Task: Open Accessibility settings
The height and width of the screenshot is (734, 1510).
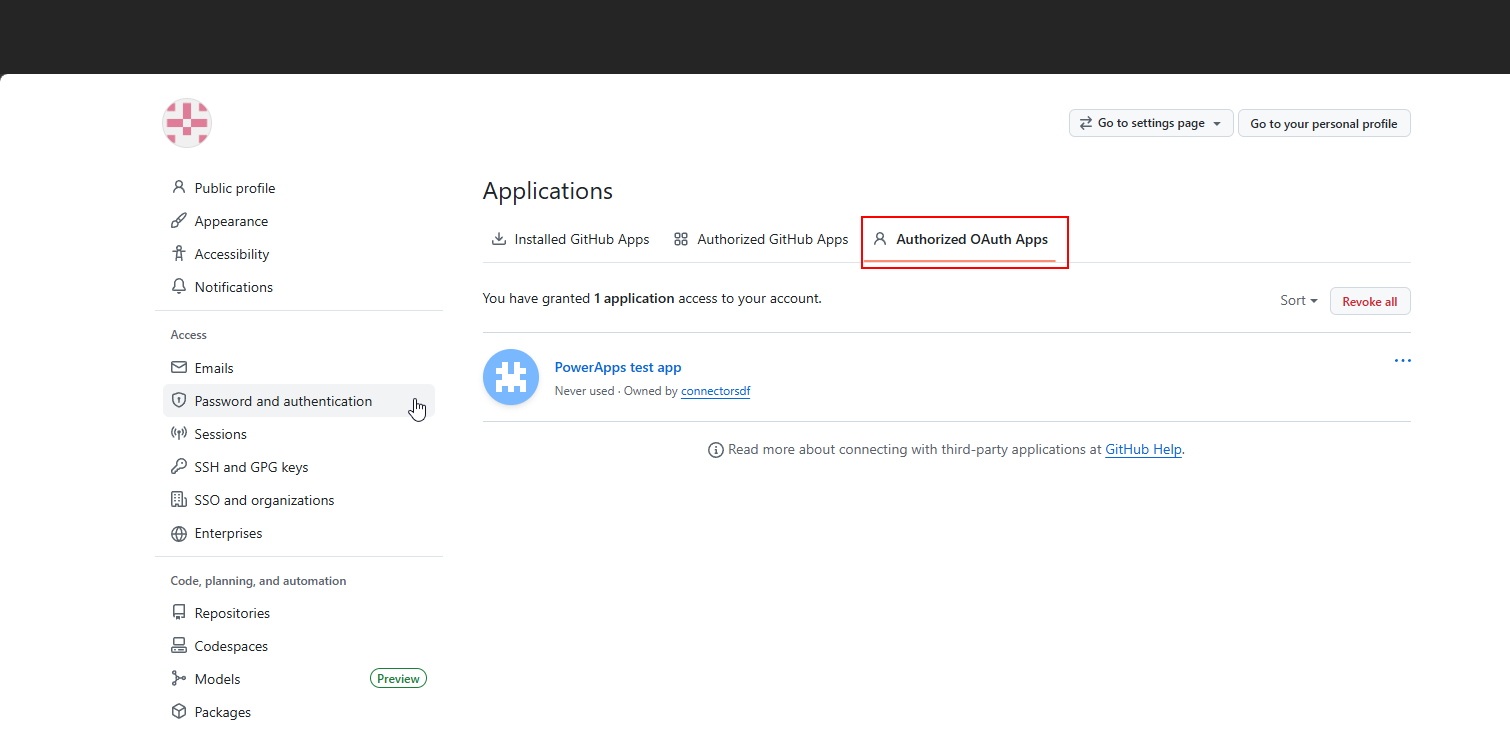Action: coord(299,254)
